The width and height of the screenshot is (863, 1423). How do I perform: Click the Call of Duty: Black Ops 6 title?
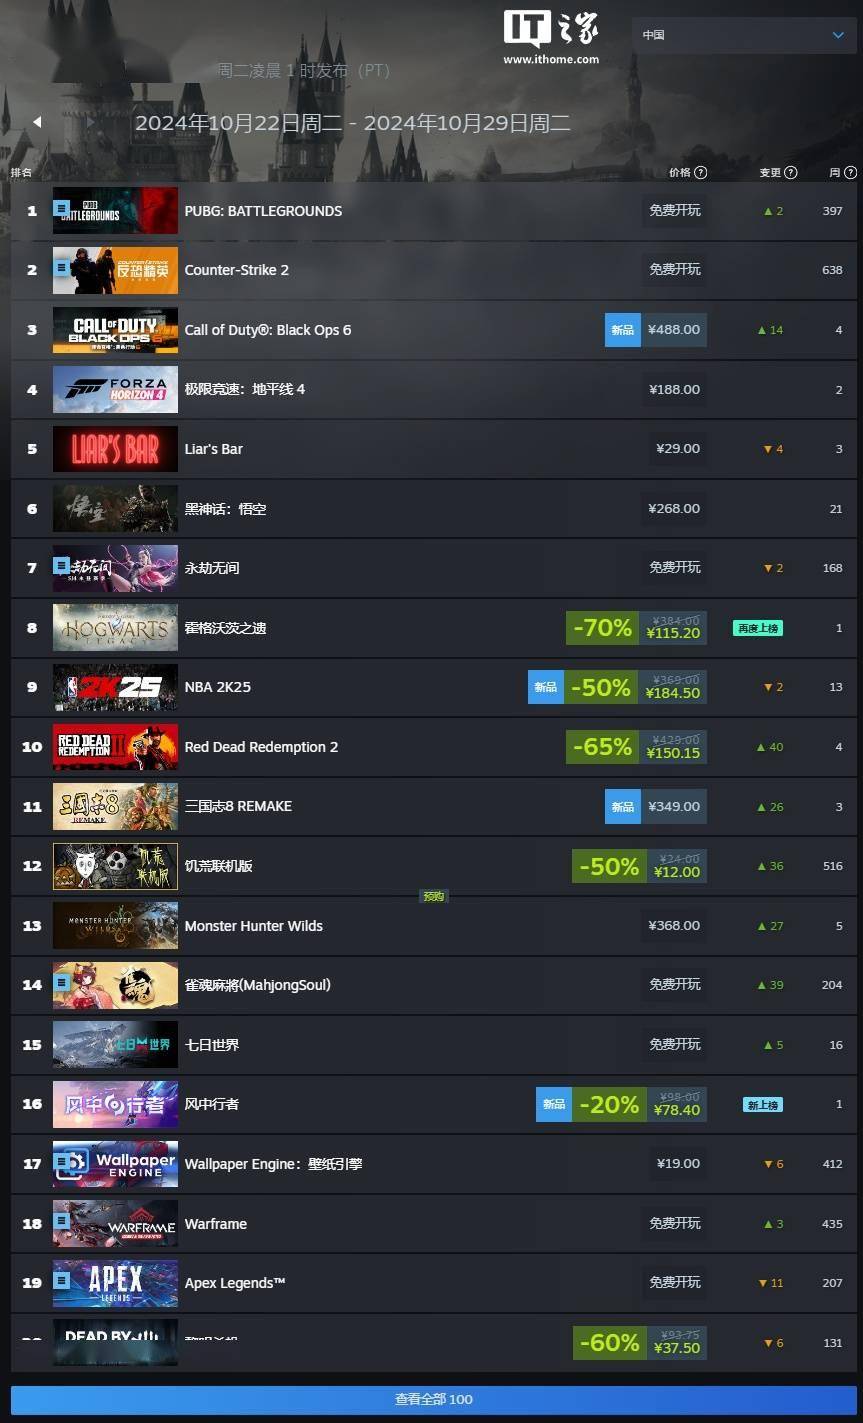268,330
